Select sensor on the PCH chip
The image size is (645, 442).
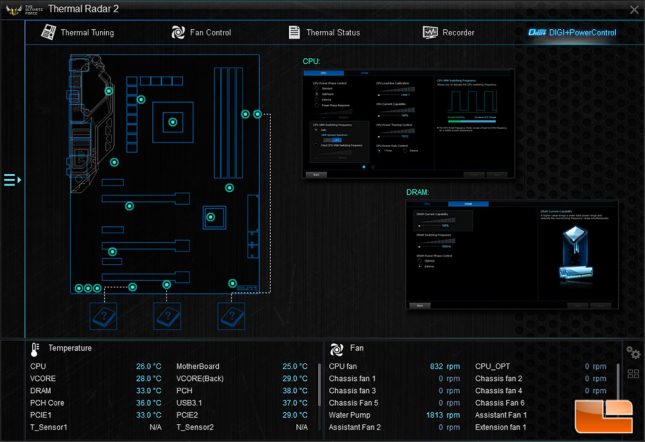coord(211,217)
